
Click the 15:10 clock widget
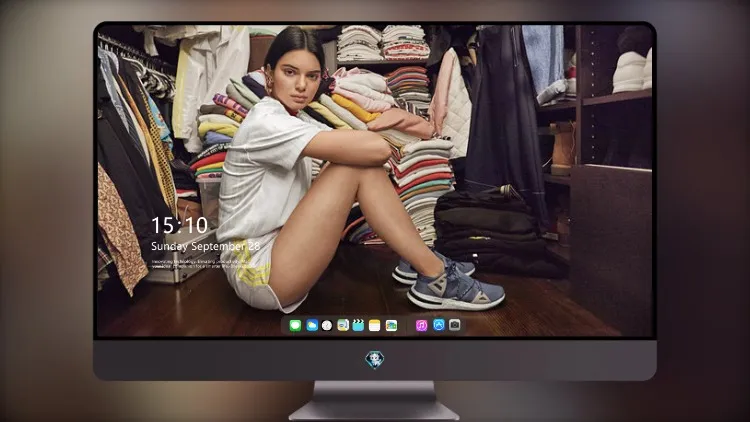(x=179, y=225)
